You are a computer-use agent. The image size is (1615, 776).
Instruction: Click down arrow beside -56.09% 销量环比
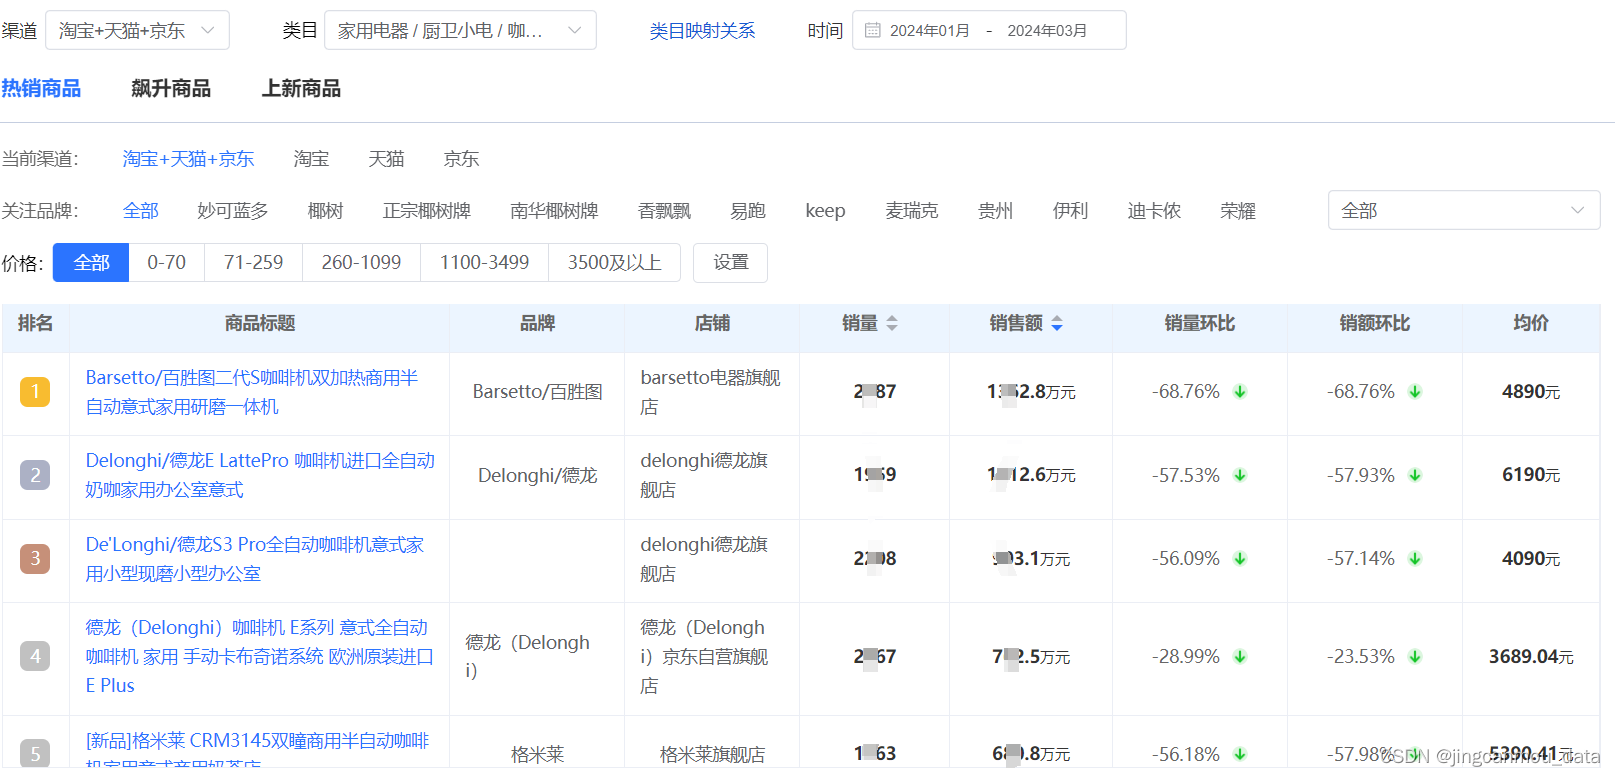click(x=1240, y=559)
